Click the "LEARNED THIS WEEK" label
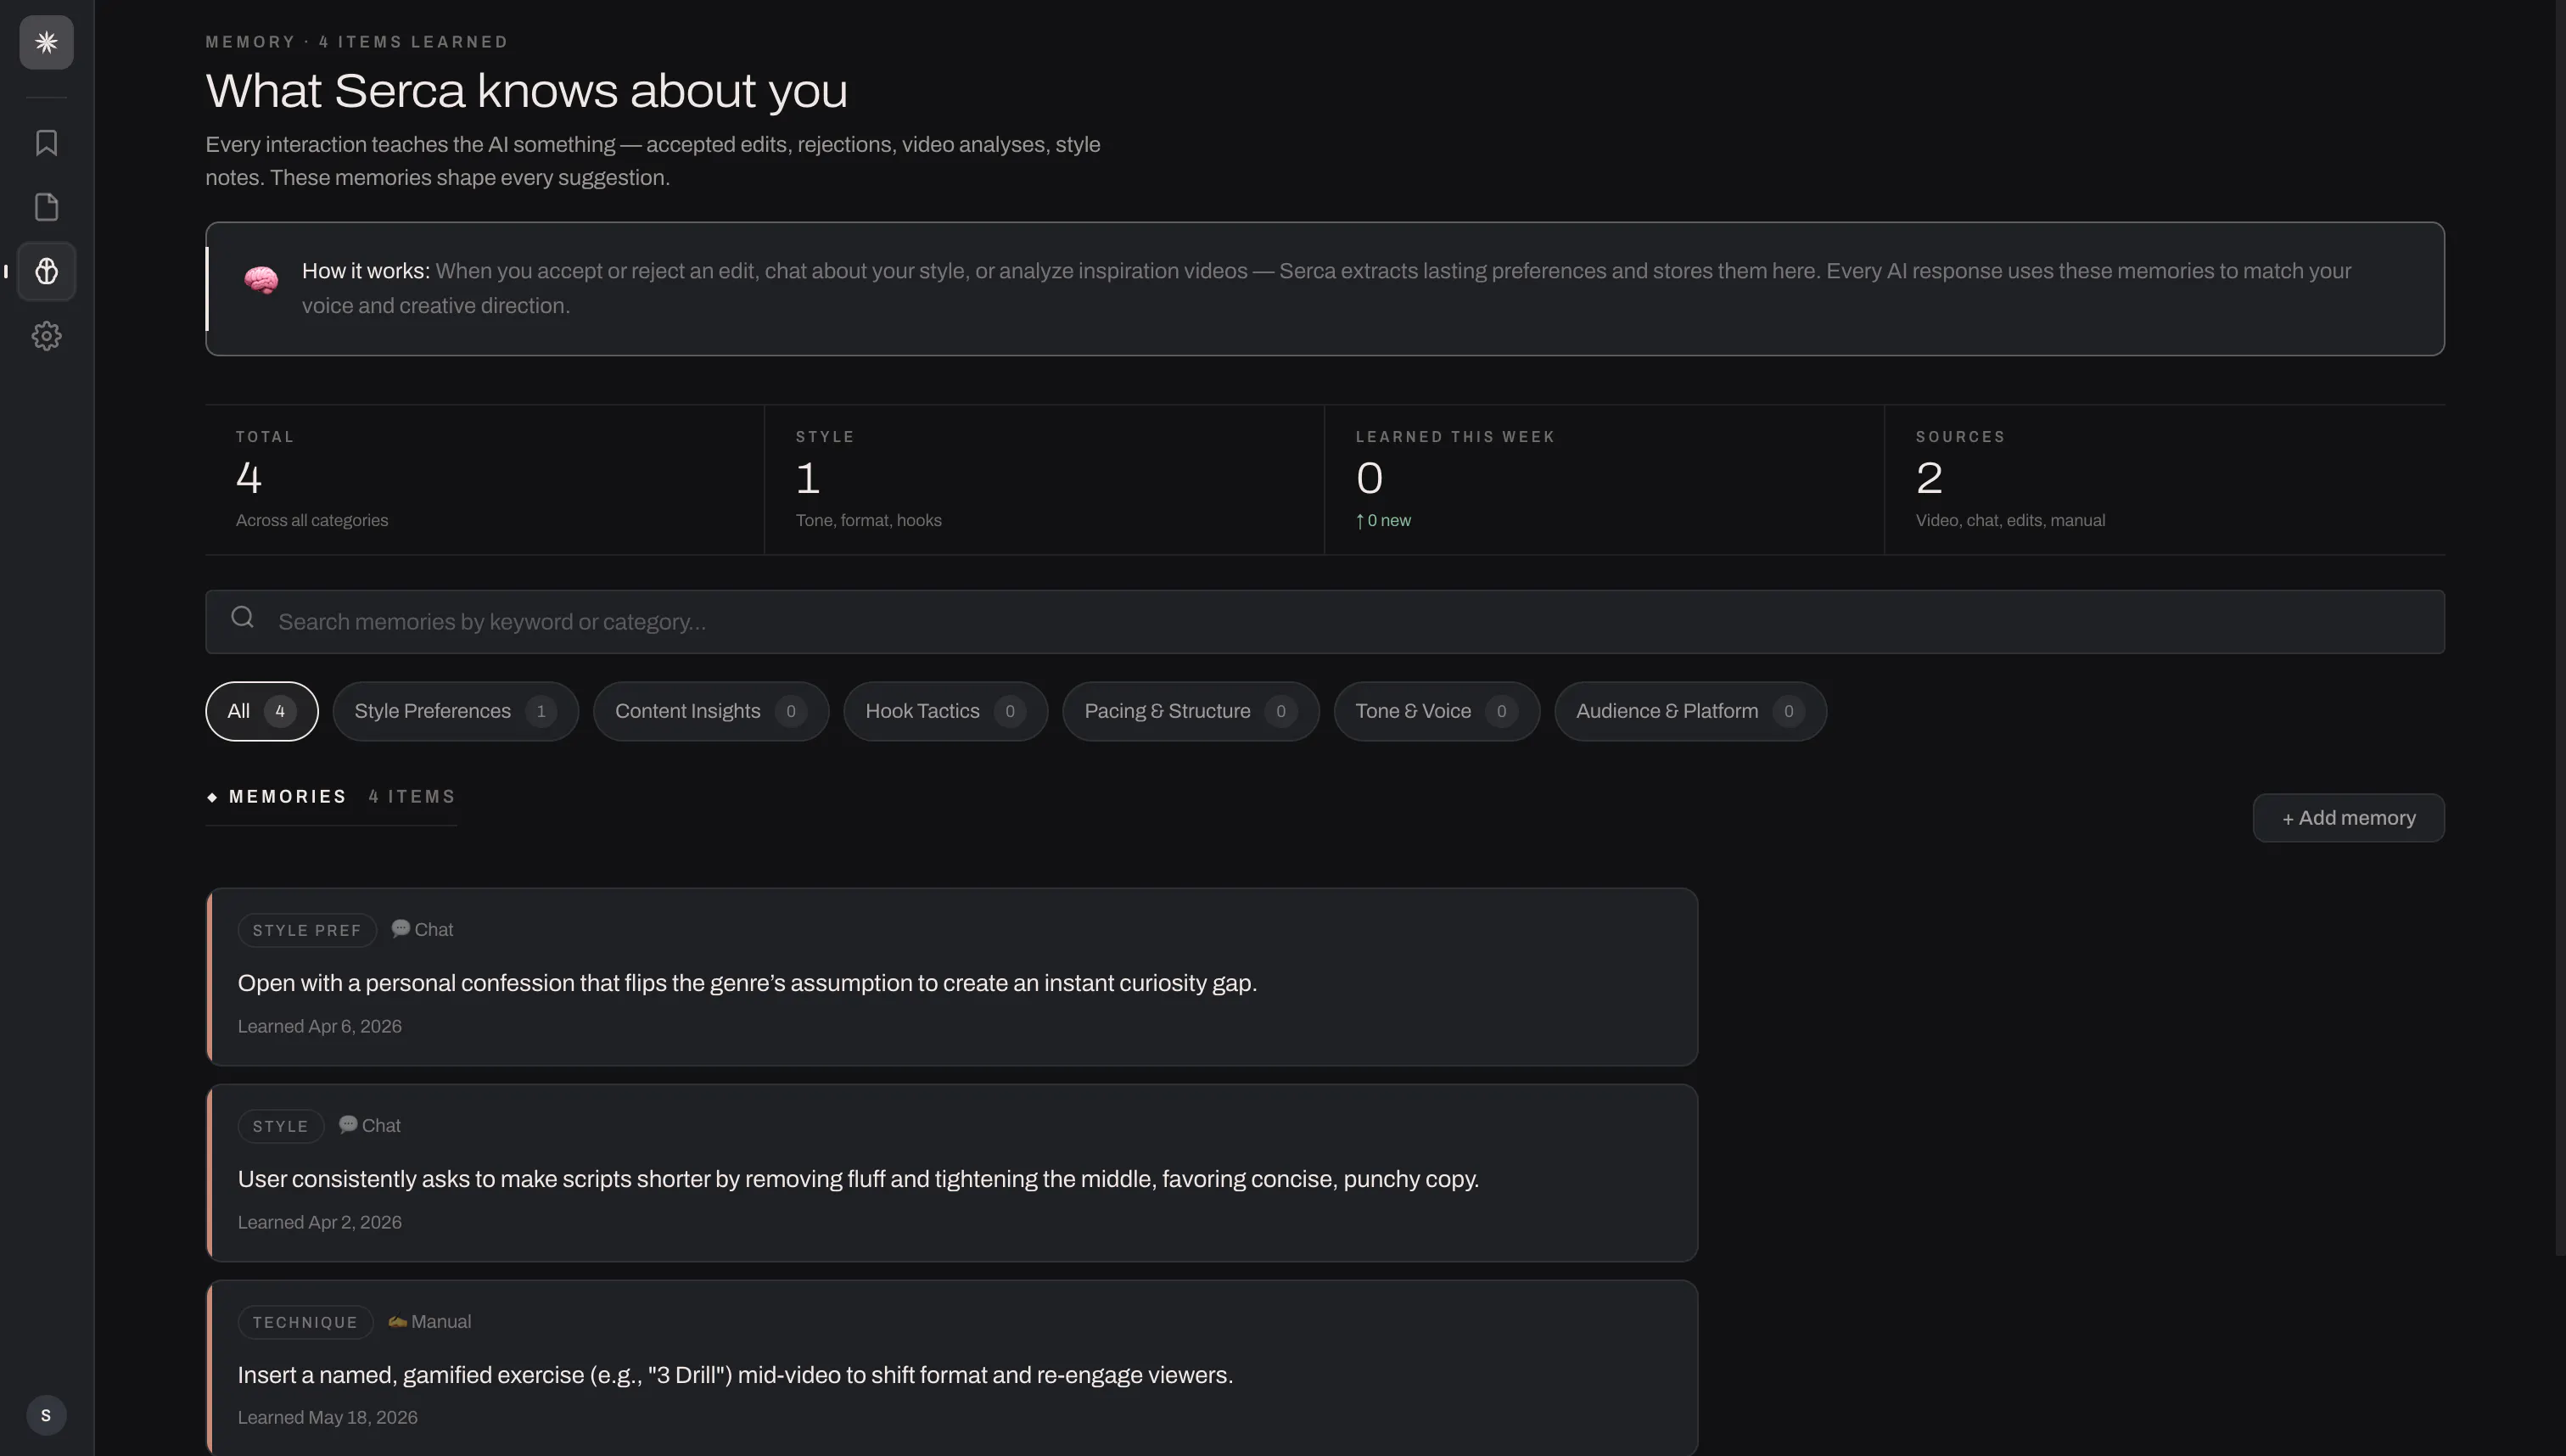 pos(1455,437)
